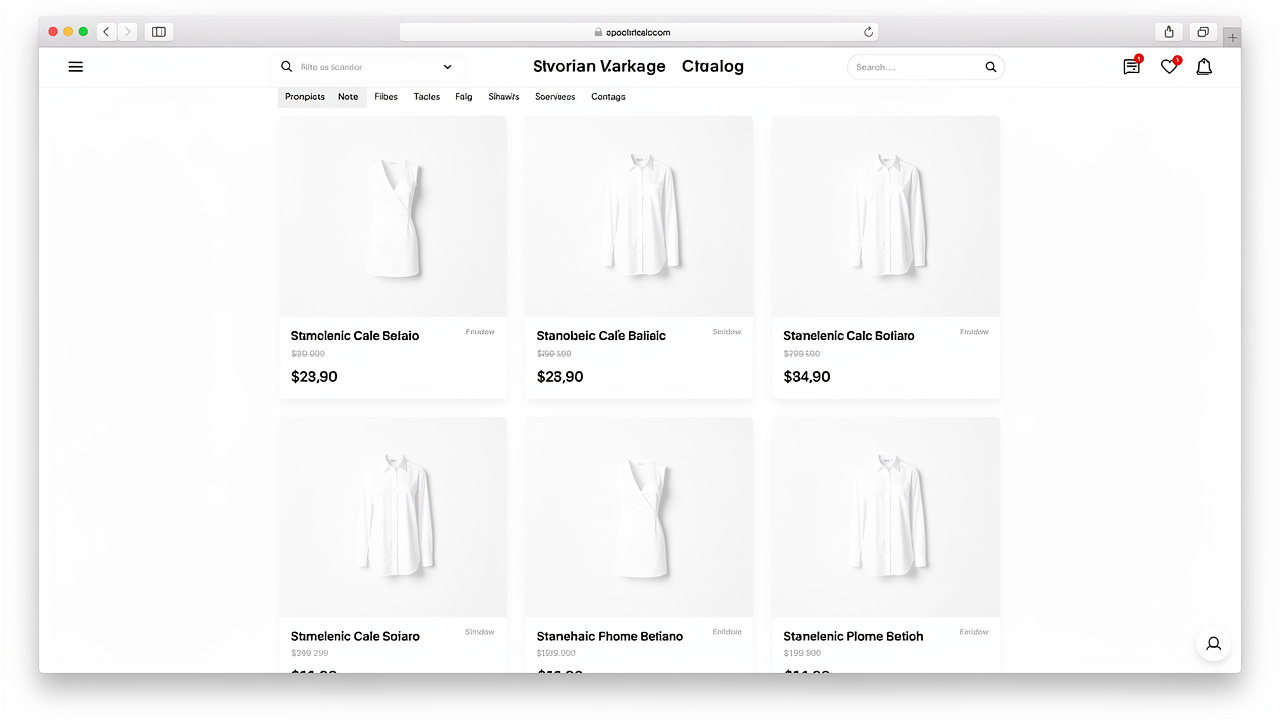
Task: Click the Stanobeic Cale Baliaic title
Action: pyautogui.click(x=601, y=336)
